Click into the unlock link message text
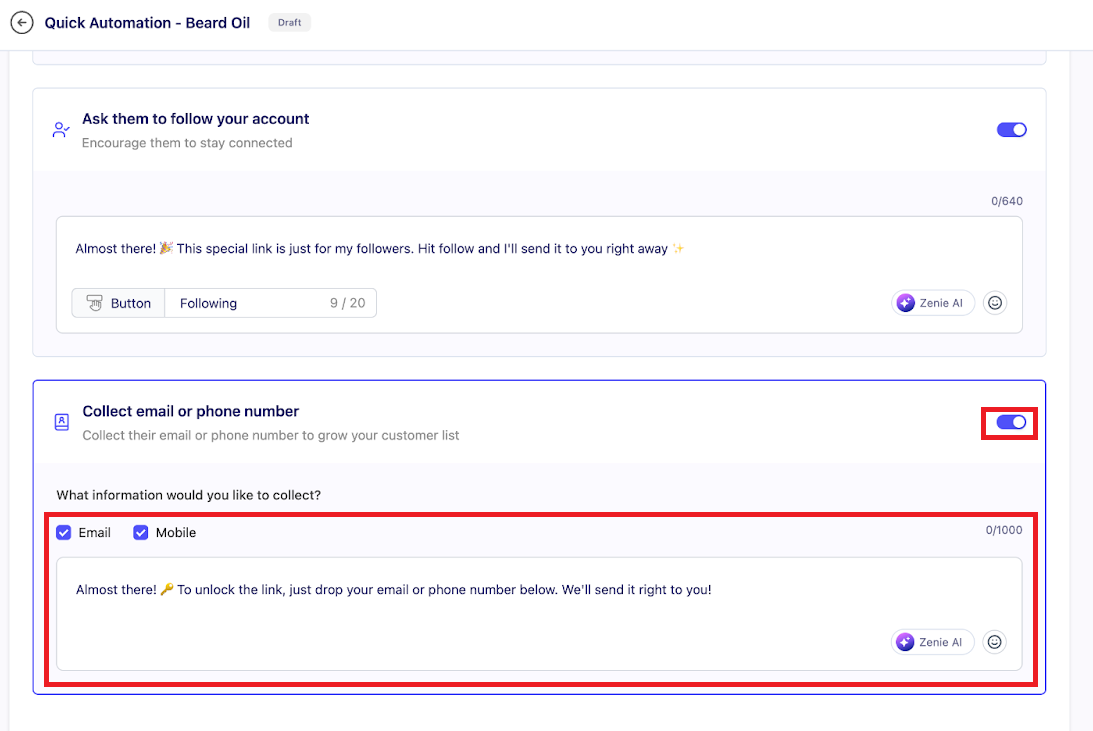The height and width of the screenshot is (731, 1093). (x=393, y=590)
